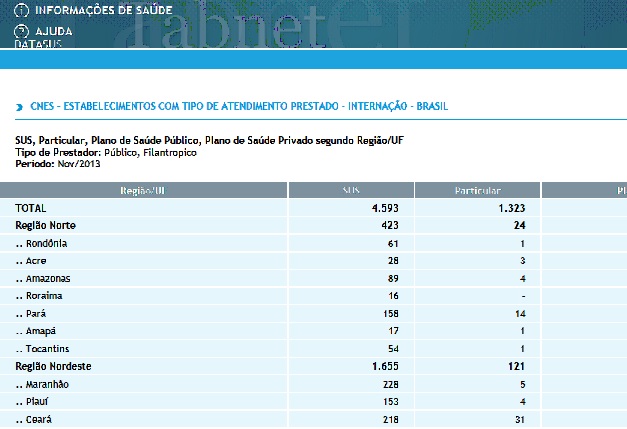Click the Ceará Particular value 31
The image size is (627, 429).
tap(520, 419)
